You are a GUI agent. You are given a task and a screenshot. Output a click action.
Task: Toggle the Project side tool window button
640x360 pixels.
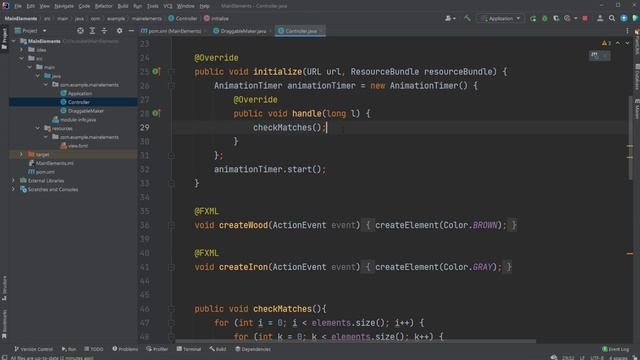pyautogui.click(x=4, y=39)
